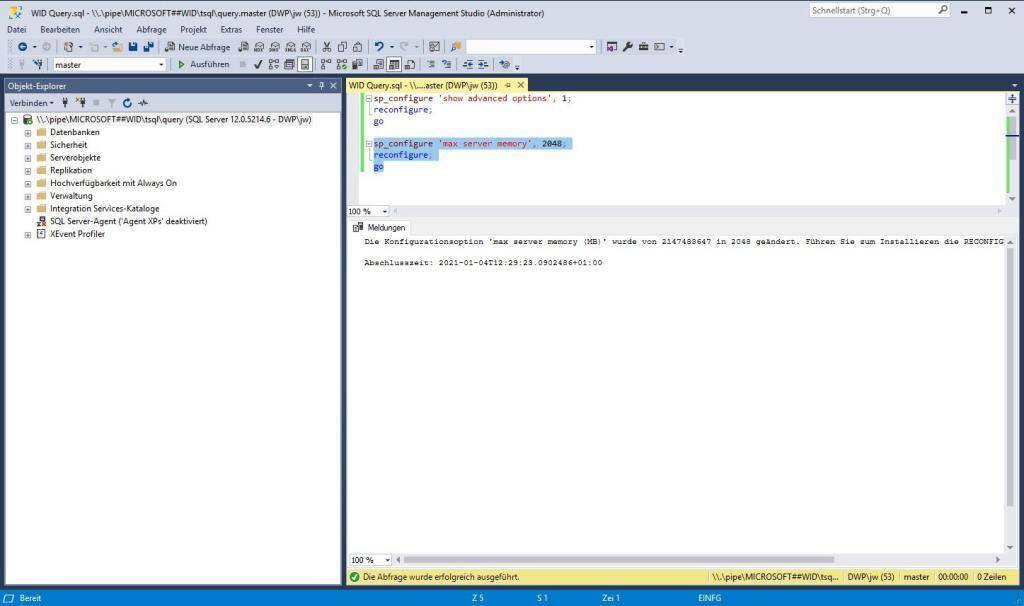Parse the query with the checkmark icon
Screen dimensions: 1024x606
coord(258,63)
